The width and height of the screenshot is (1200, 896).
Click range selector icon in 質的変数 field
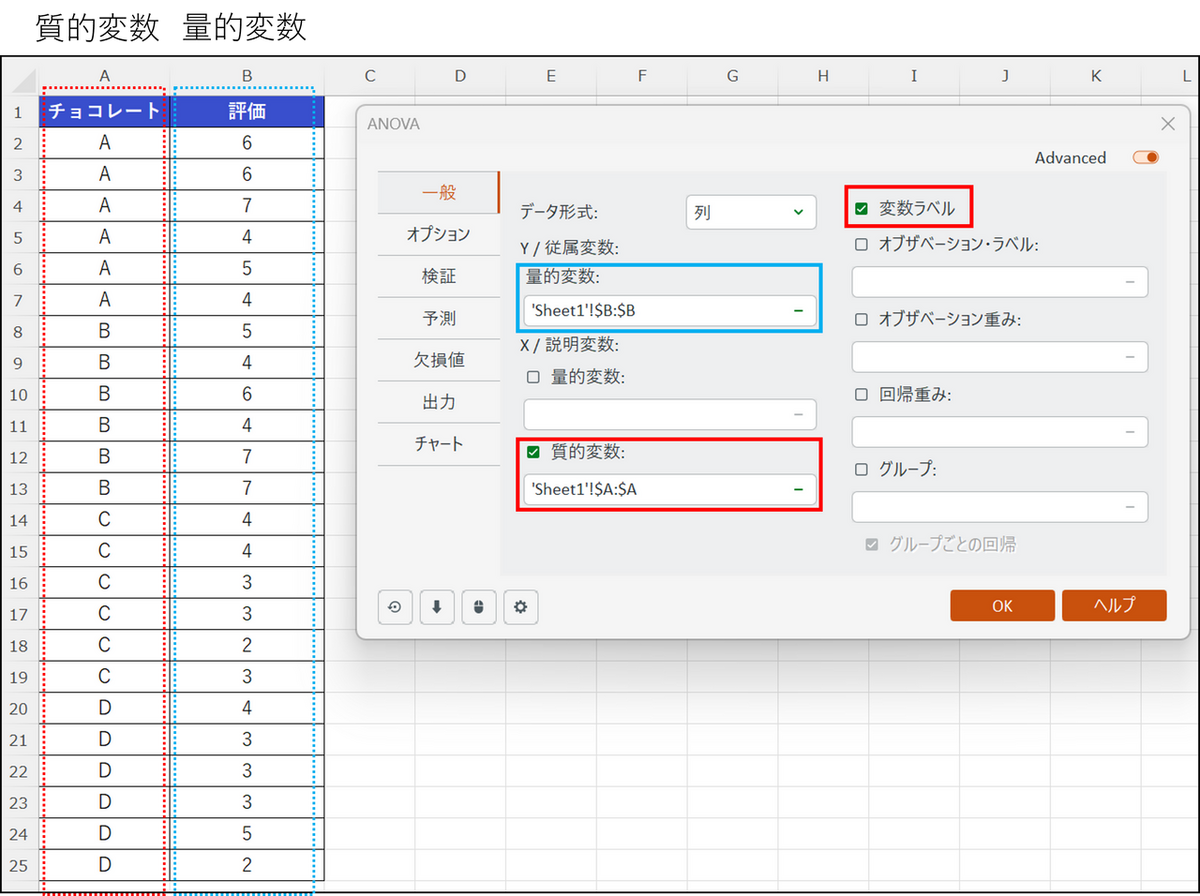[798, 489]
